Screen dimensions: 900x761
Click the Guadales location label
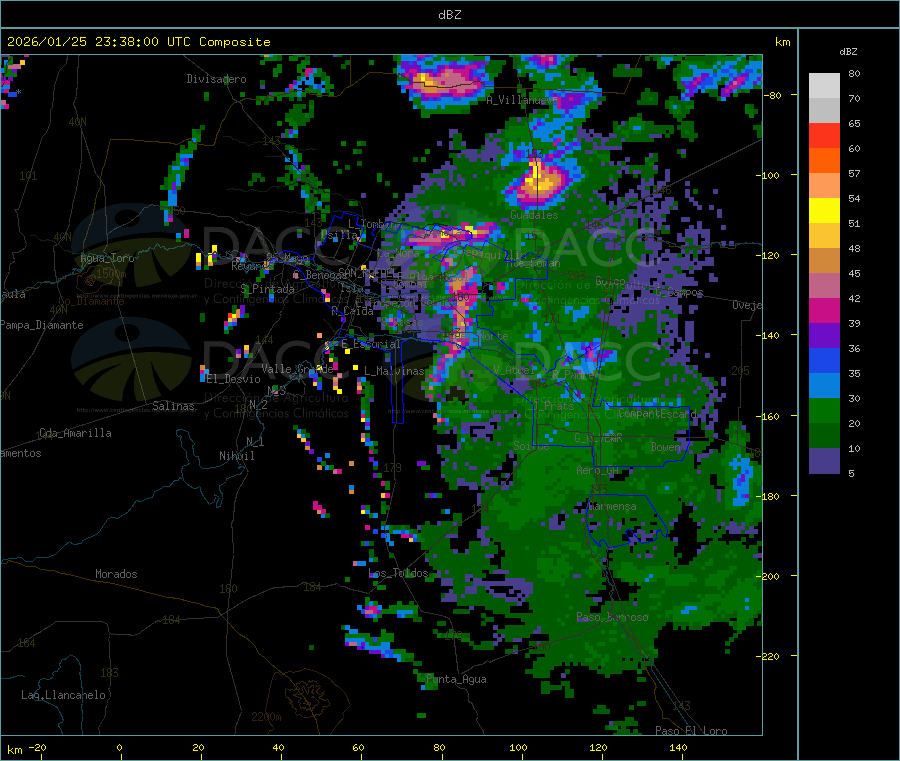(x=534, y=215)
